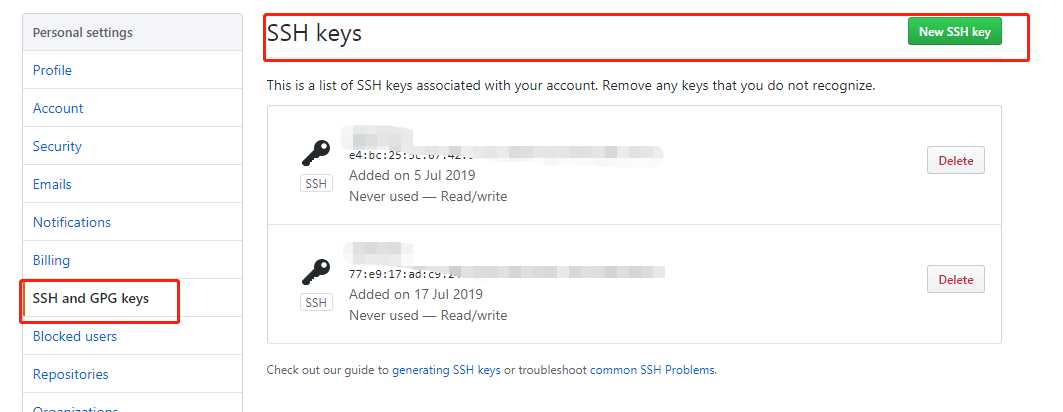Navigate to Billing settings
This screenshot has height=412, width=1063.
point(51,260)
